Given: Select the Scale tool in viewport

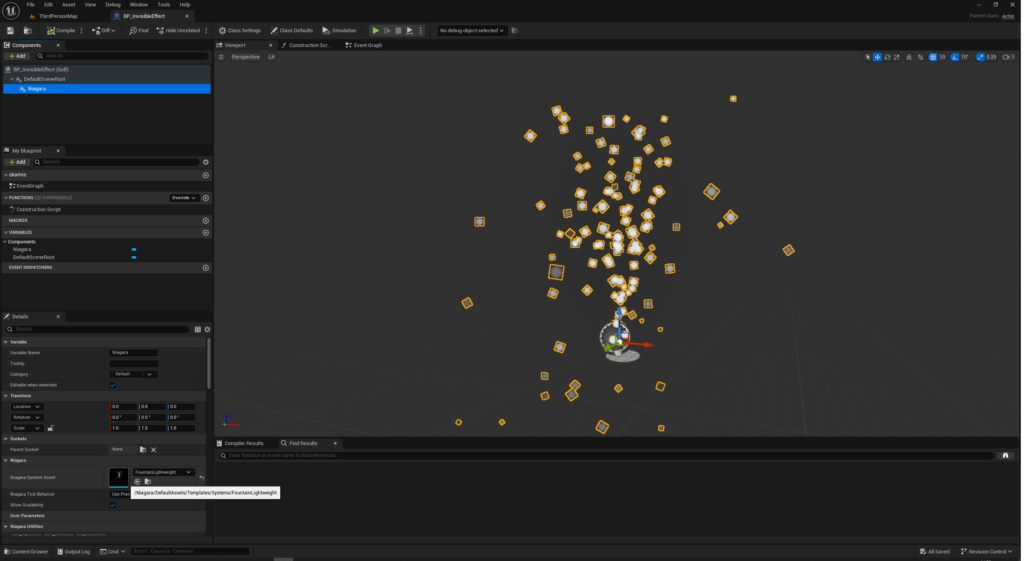Looking at the screenshot, I should (897, 57).
